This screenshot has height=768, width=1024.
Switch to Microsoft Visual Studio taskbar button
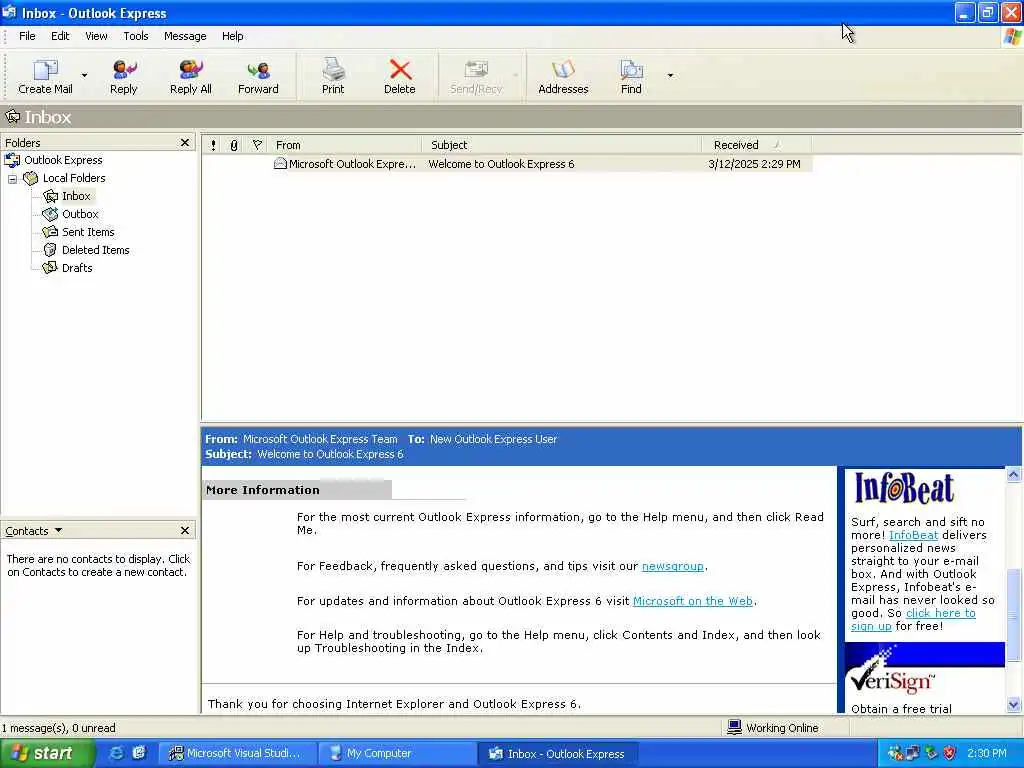pos(238,754)
